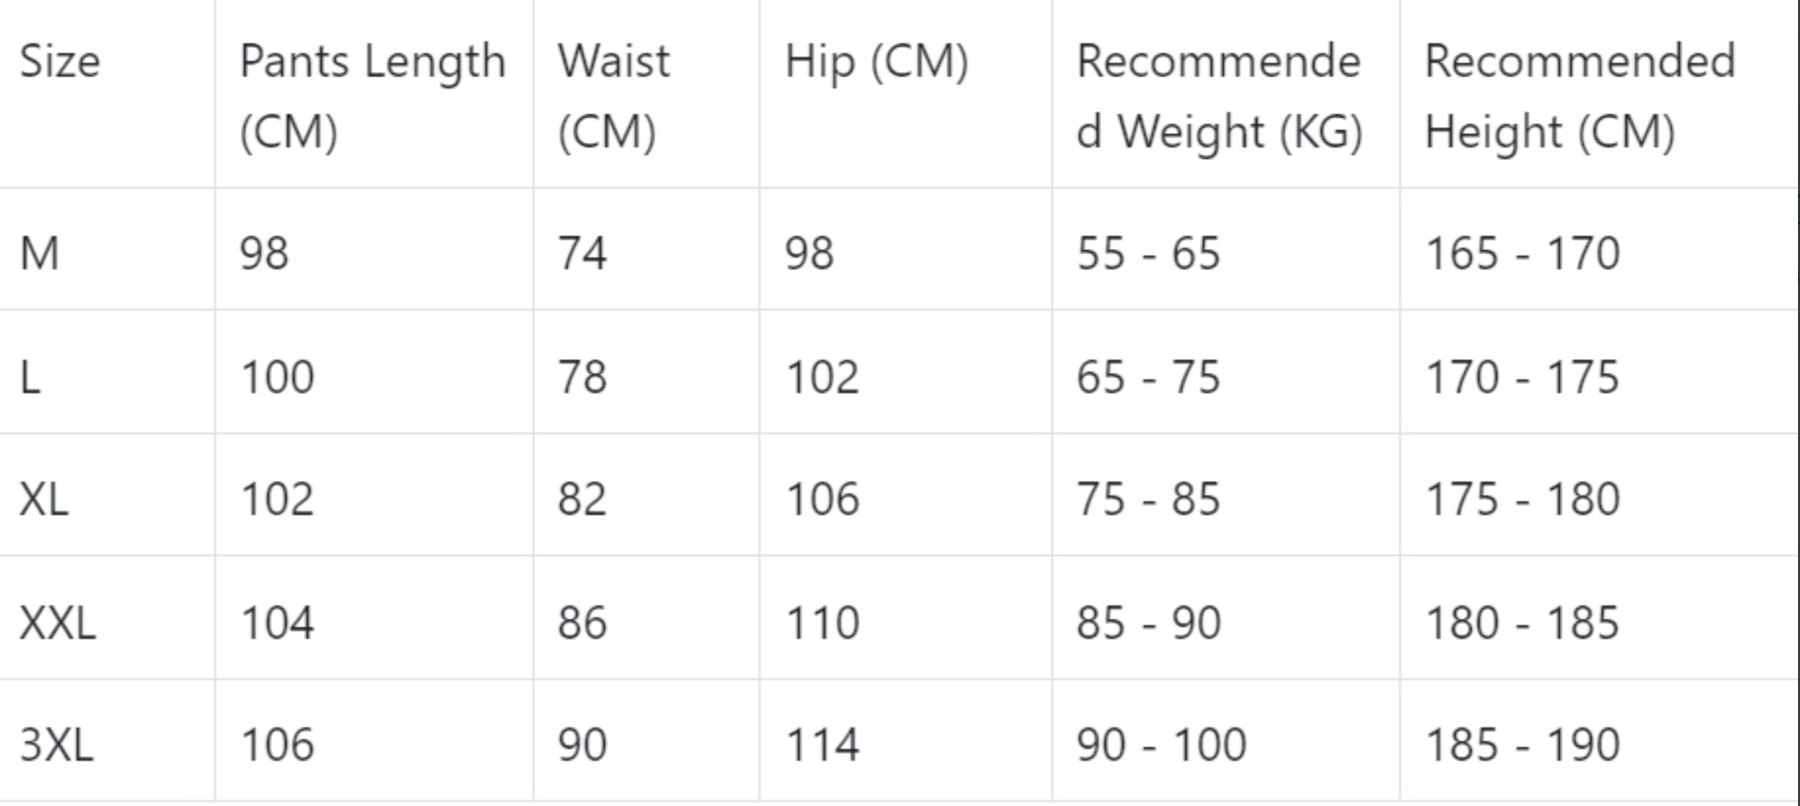Select the waist value 86
The height and width of the screenshot is (806, 1800).
pos(582,623)
